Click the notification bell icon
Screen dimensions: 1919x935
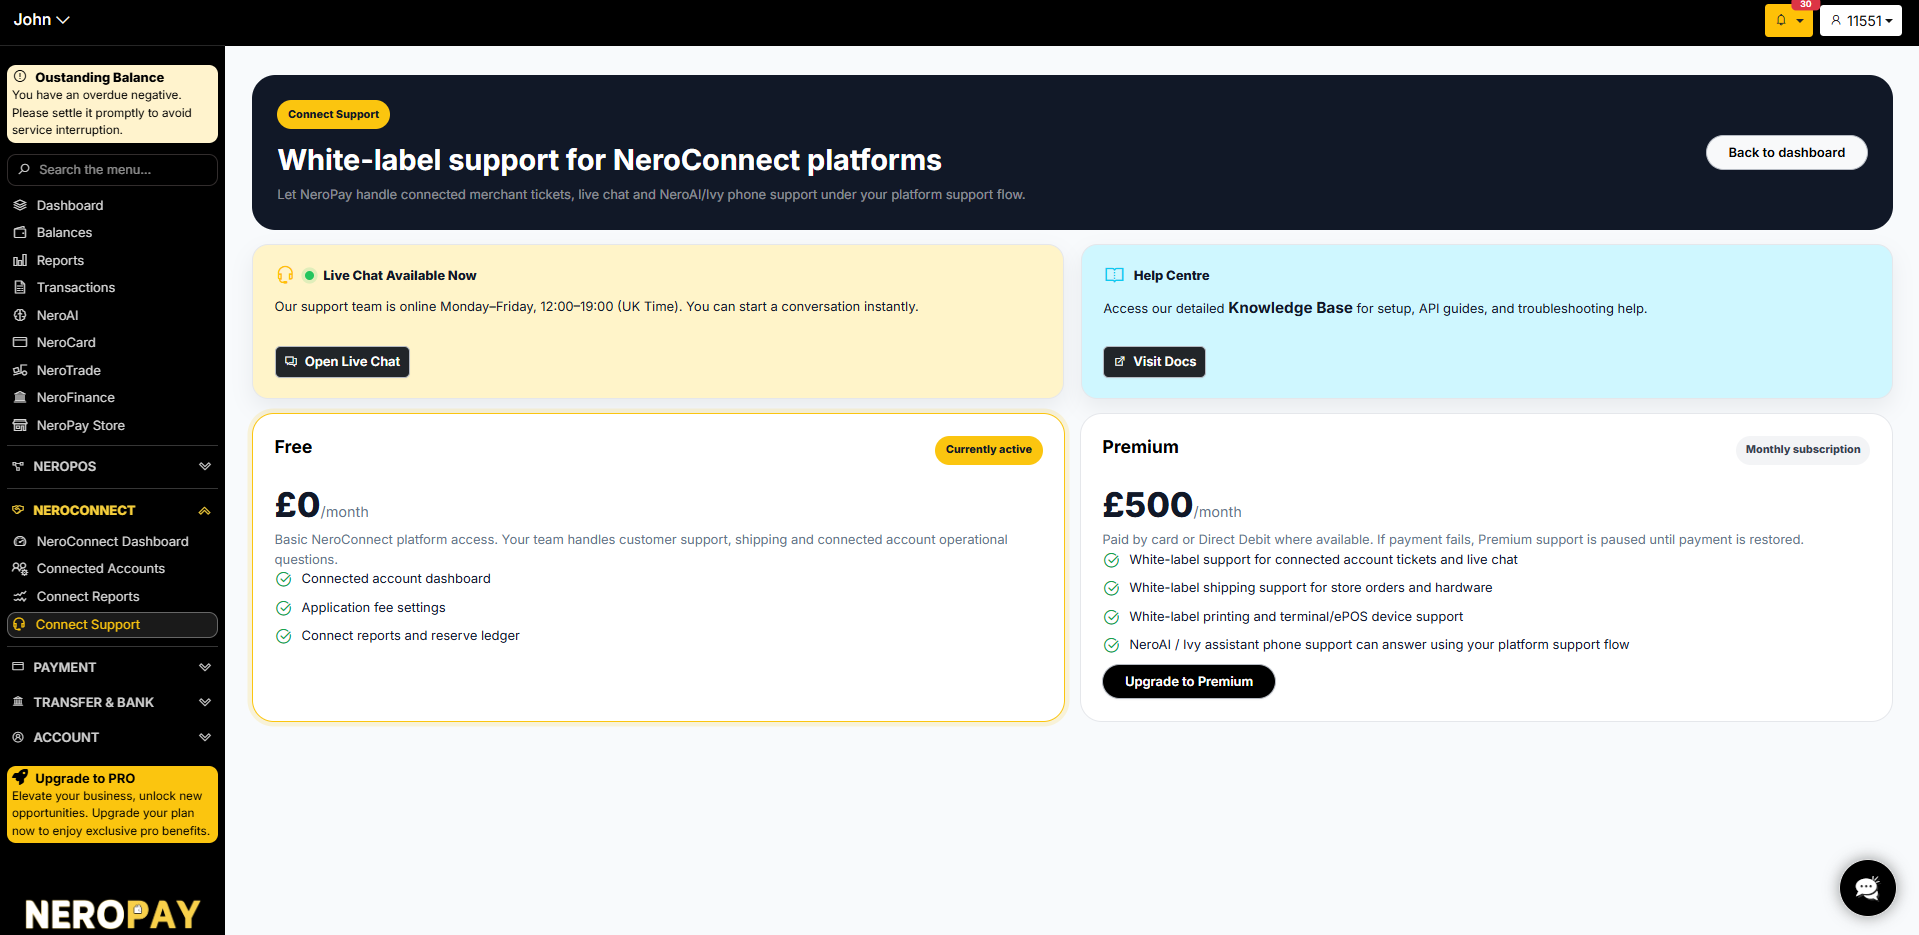click(1781, 20)
